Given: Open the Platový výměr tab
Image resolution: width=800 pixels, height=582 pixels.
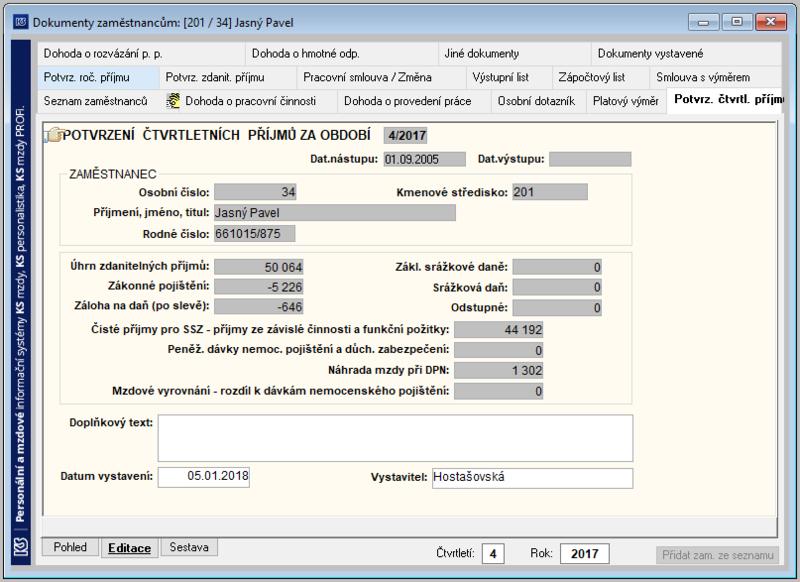Looking at the screenshot, I should [626, 101].
